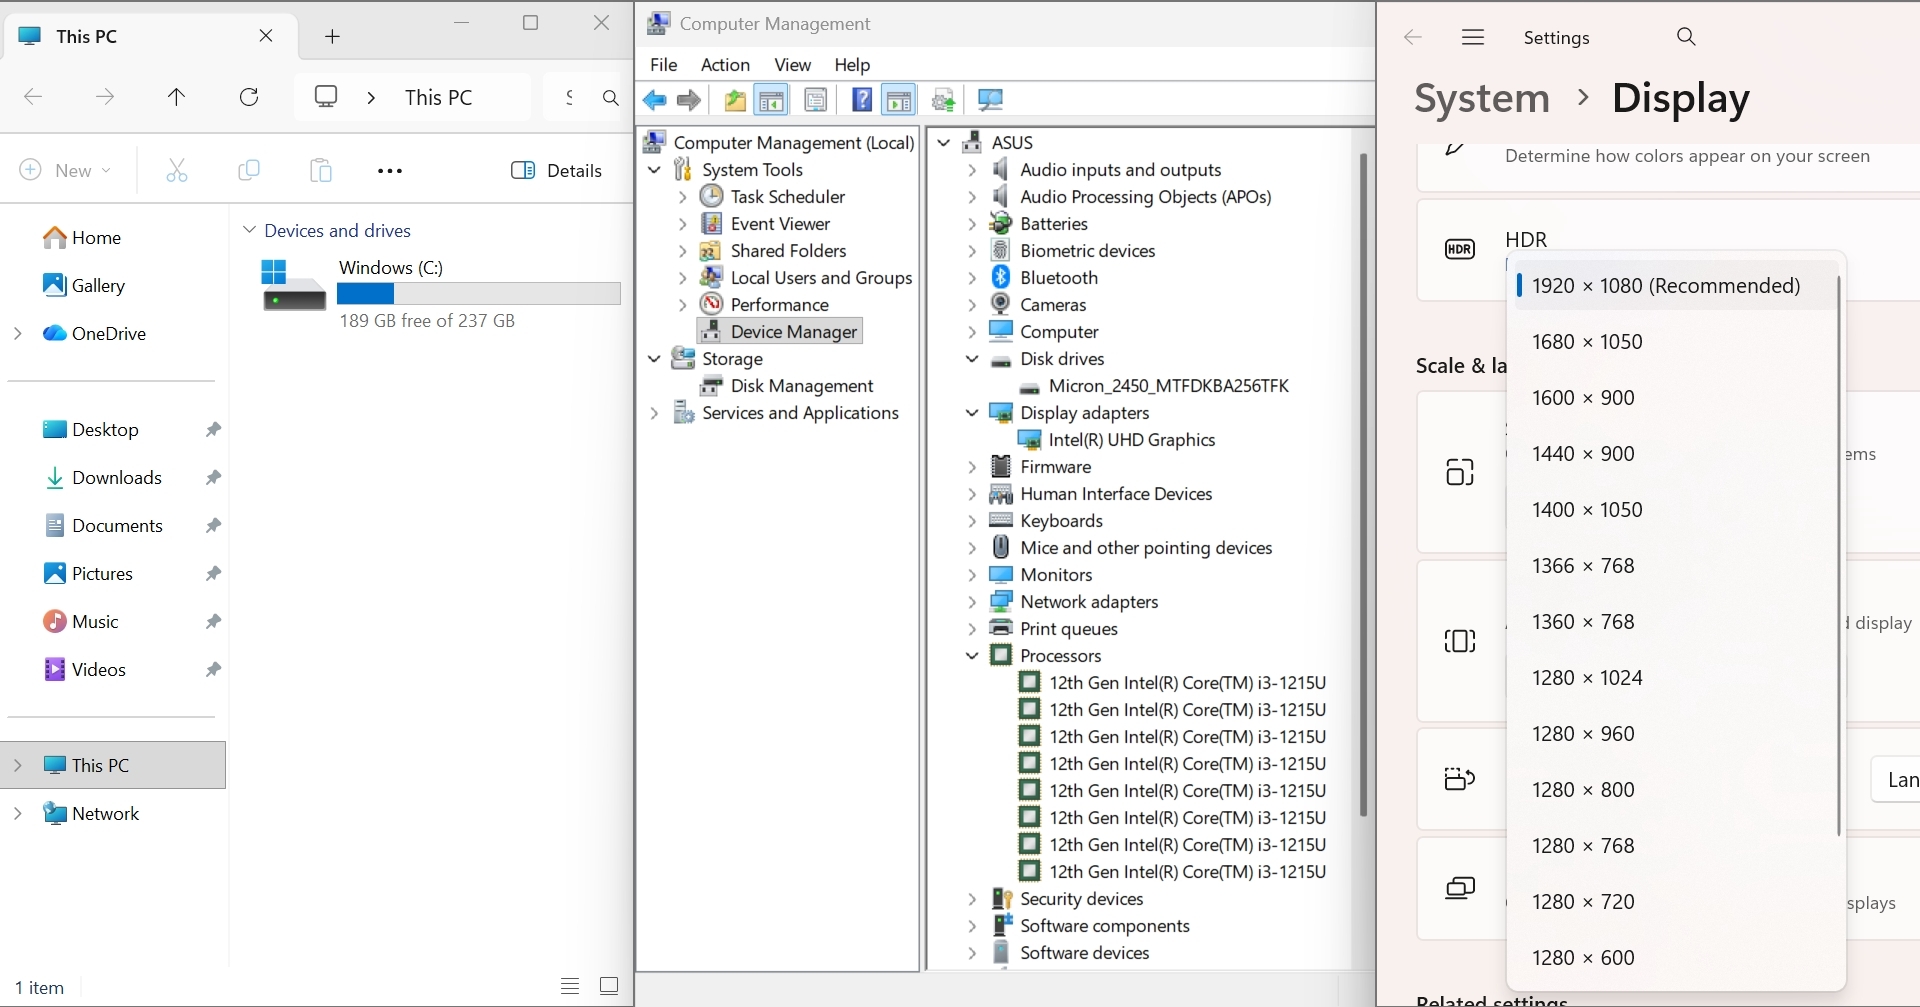Toggle the Details pane in File Explorer
1920x1007 pixels.
[557, 170]
